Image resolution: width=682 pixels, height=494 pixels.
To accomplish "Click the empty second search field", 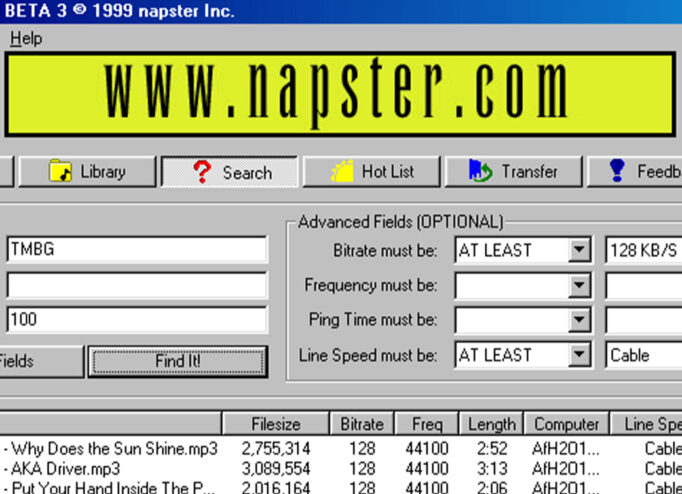I will pos(137,285).
